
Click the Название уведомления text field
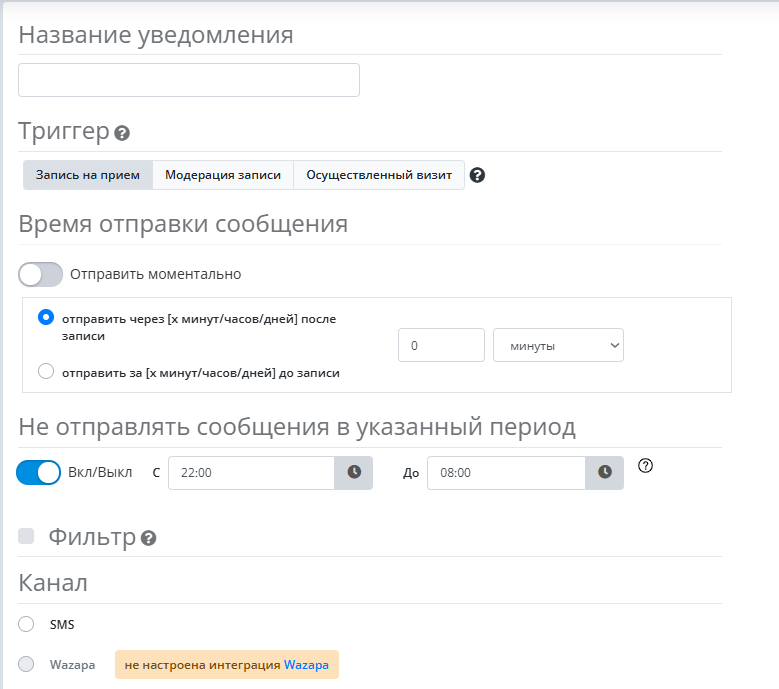[189, 80]
